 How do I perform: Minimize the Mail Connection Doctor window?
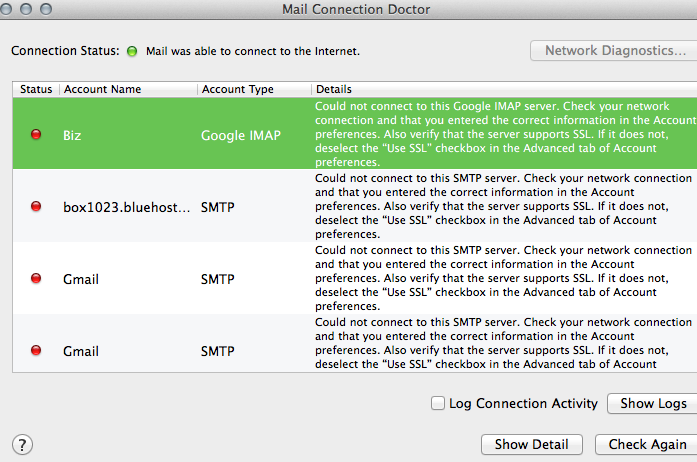click(x=32, y=9)
